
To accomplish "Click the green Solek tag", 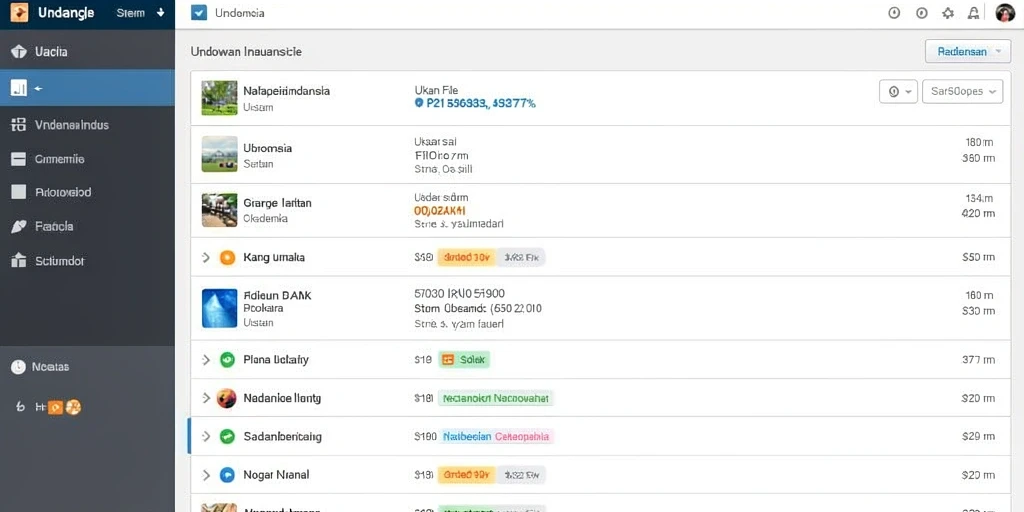I will (464, 360).
